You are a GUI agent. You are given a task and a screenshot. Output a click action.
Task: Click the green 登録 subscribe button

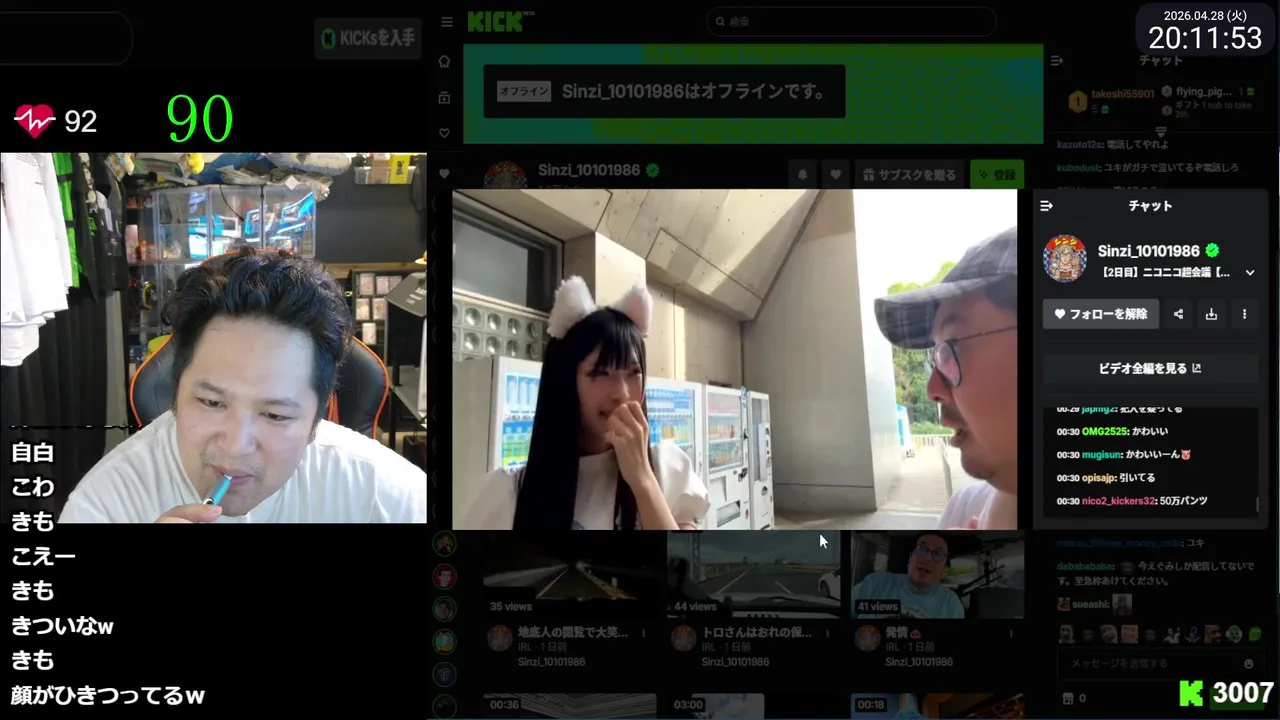[998, 174]
